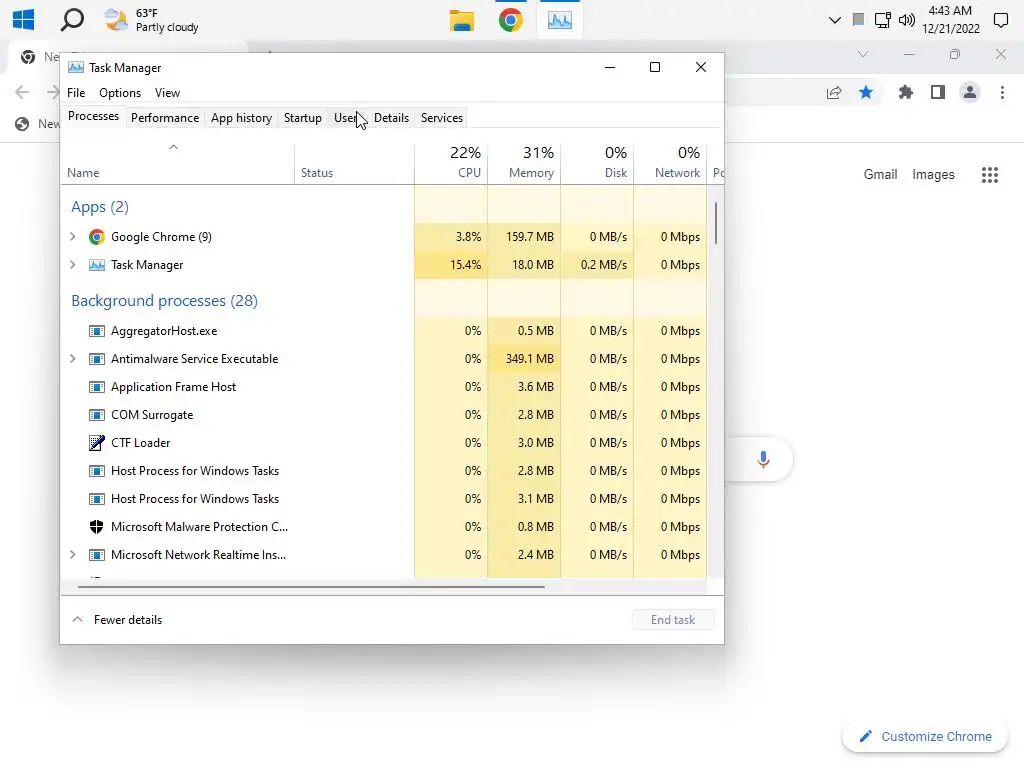Switch to the Users tab
The height and width of the screenshot is (768, 1024).
tap(347, 118)
